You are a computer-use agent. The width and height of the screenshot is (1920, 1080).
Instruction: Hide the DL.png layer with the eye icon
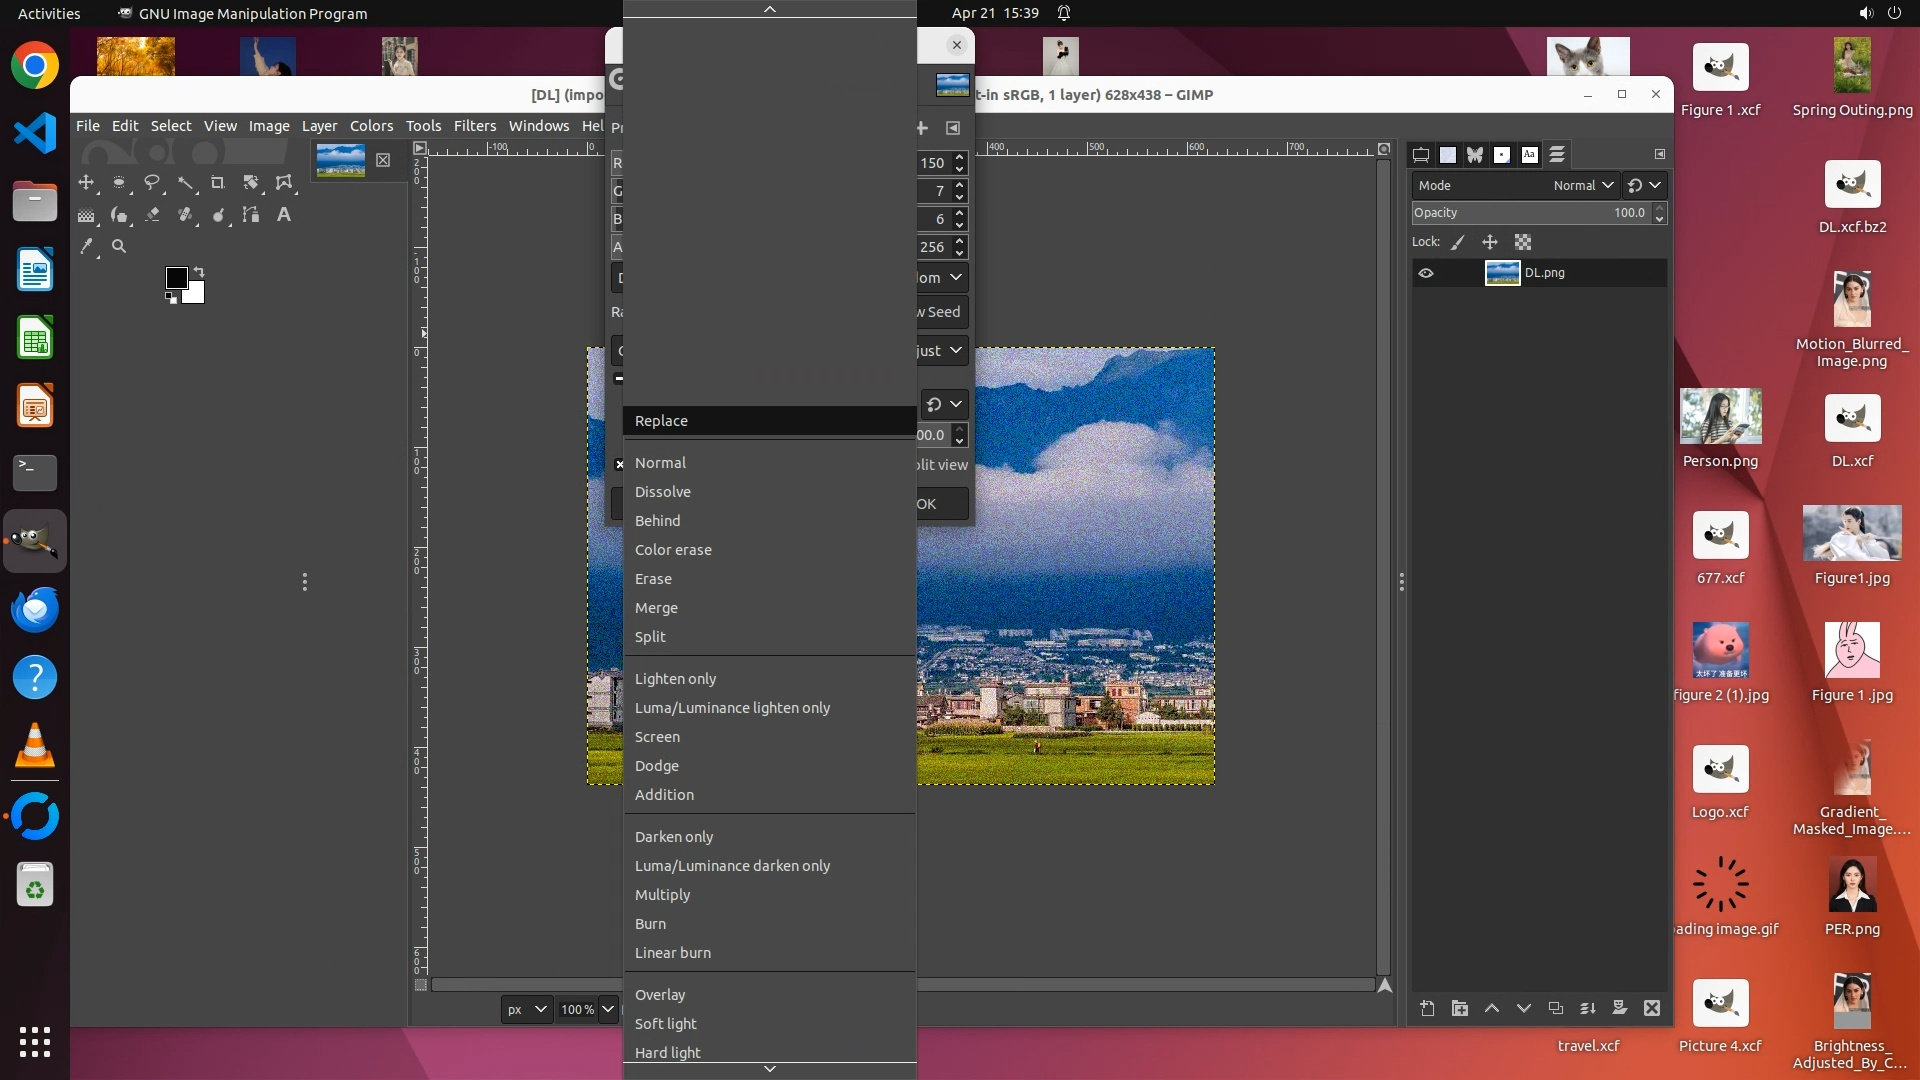tap(1426, 273)
